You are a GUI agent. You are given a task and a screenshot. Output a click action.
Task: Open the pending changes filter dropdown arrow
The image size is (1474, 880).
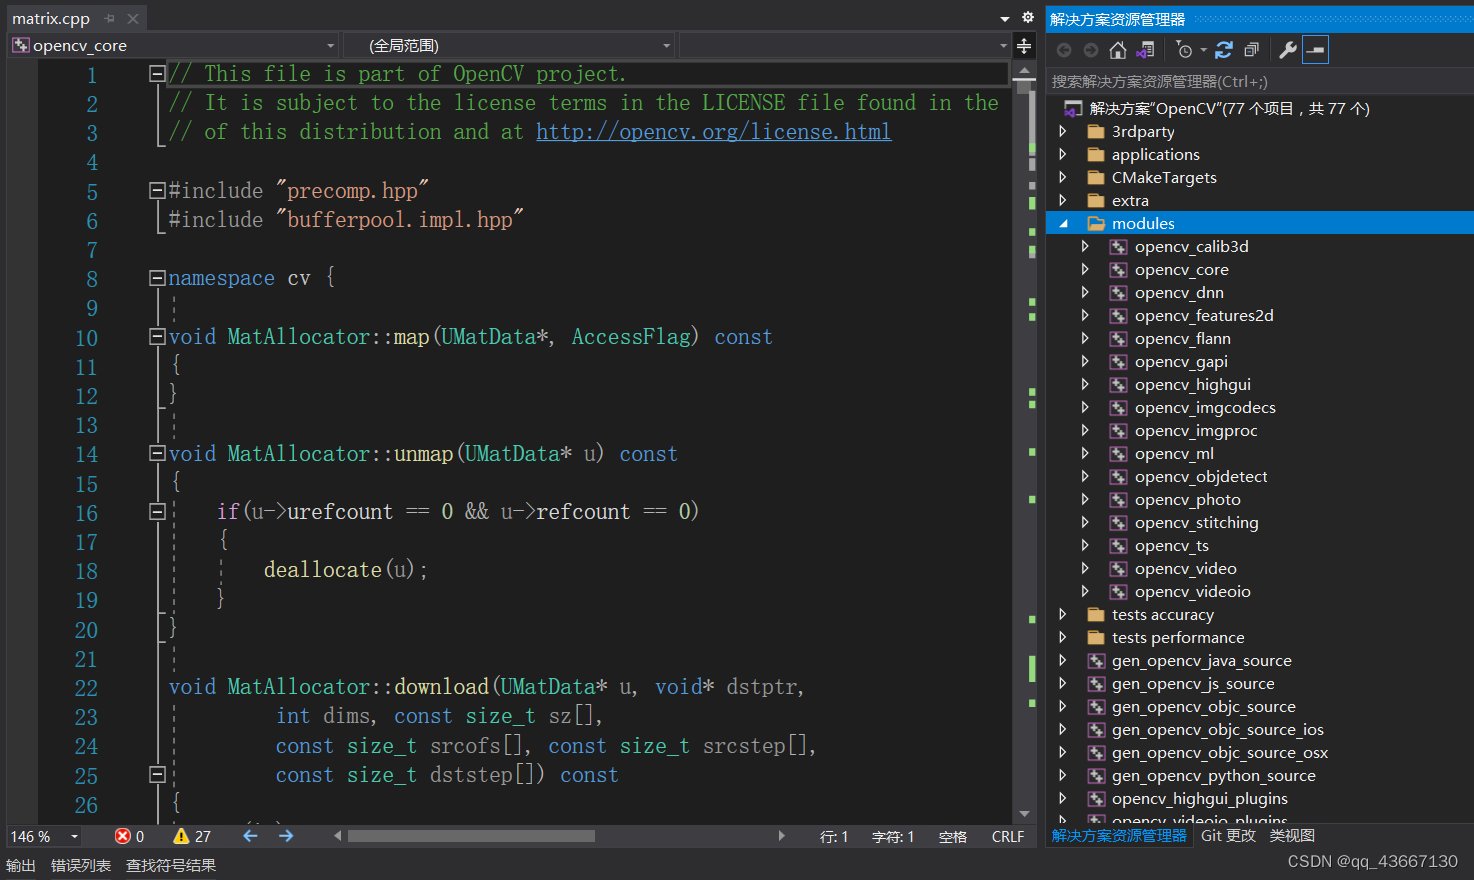[x=1203, y=50]
